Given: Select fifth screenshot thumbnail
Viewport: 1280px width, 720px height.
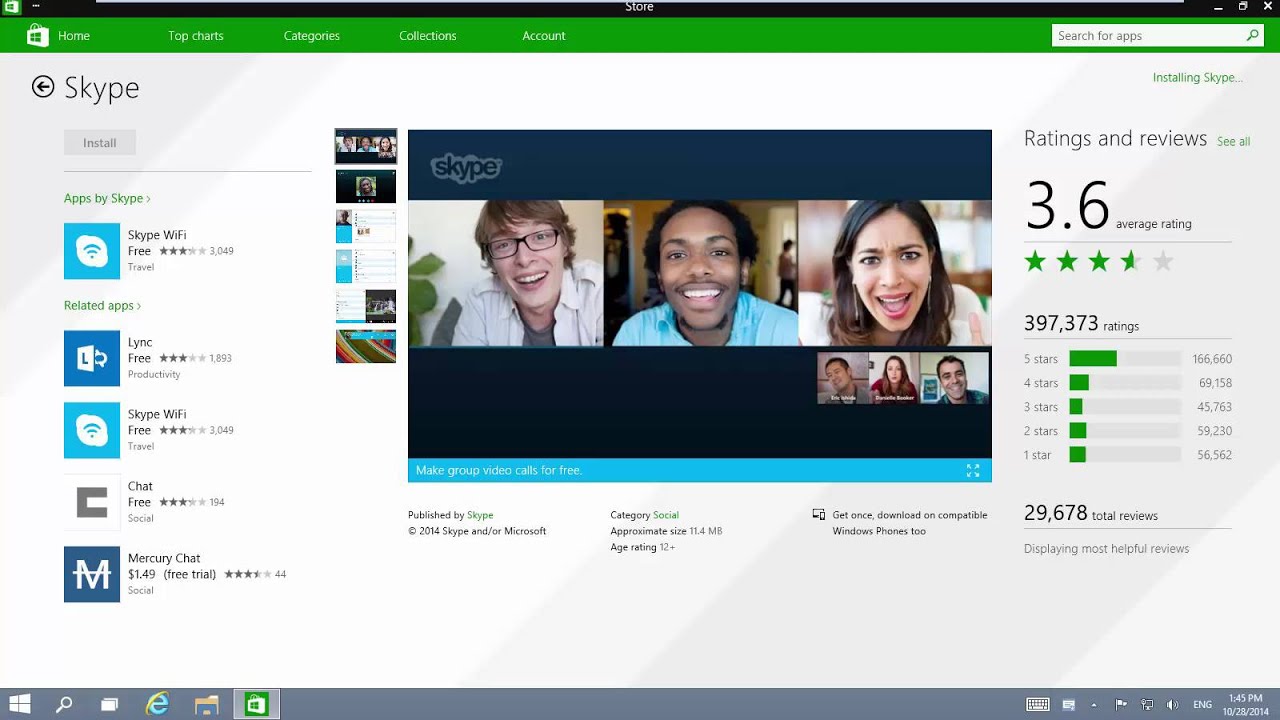Looking at the screenshot, I should click(x=366, y=306).
